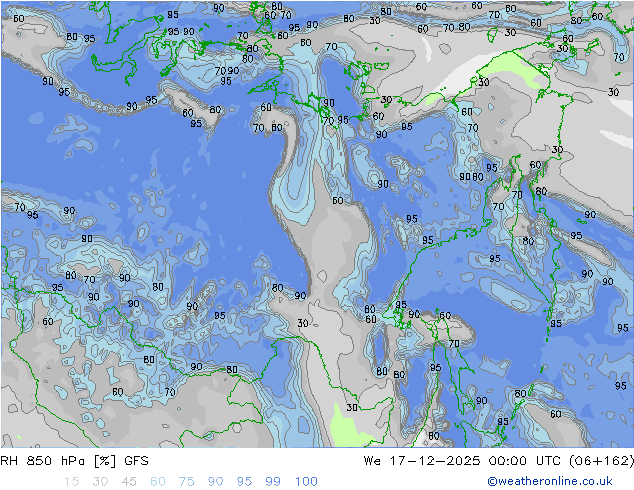634x490 pixels.
Task: Choose the 95 value in the legend scale
Action: (x=244, y=482)
